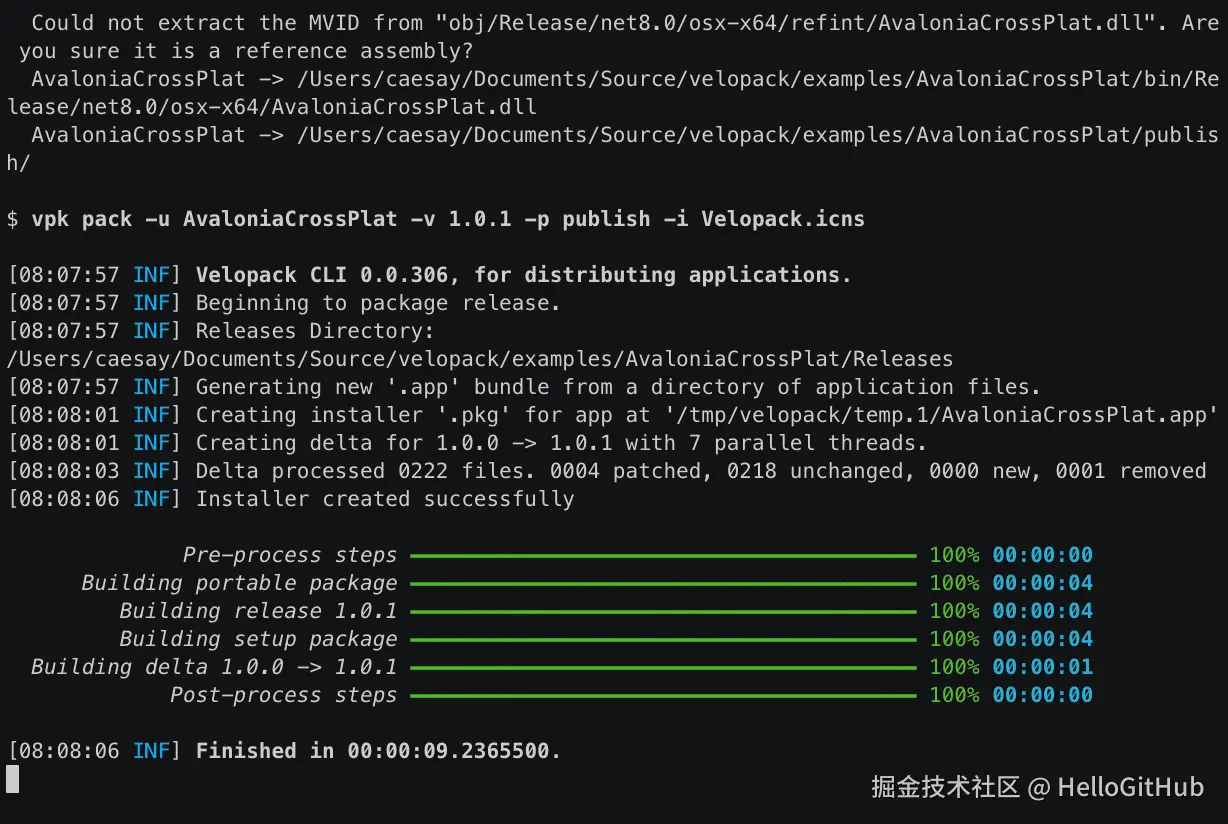Click the Building delta 1.0.0 -> 1.0.1 progress bar
1228x824 pixels.
coord(662,667)
